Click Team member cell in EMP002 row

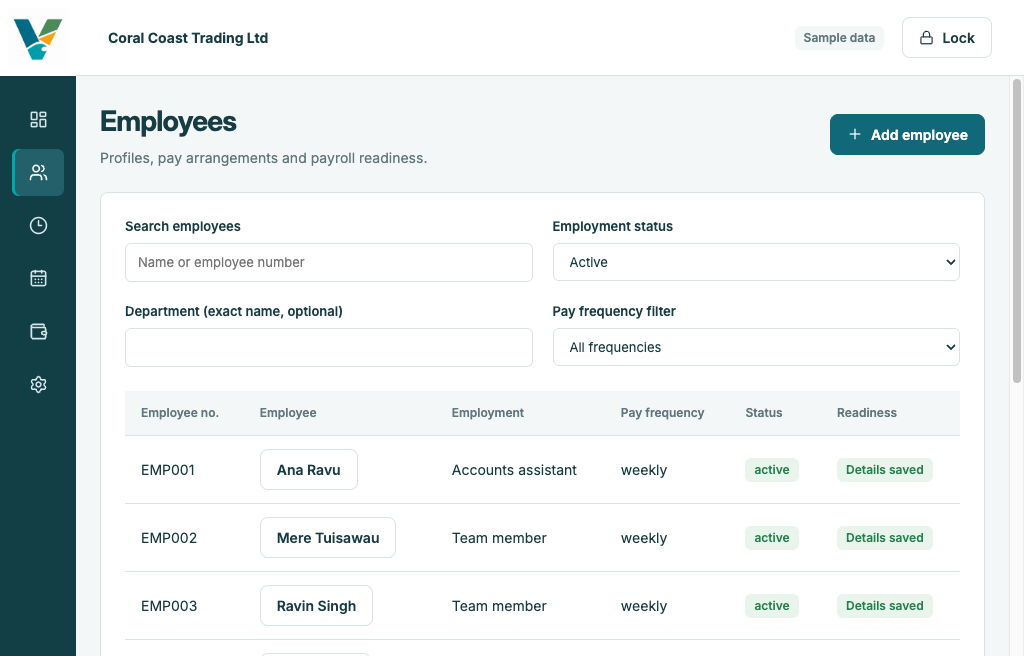pyautogui.click(x=499, y=538)
